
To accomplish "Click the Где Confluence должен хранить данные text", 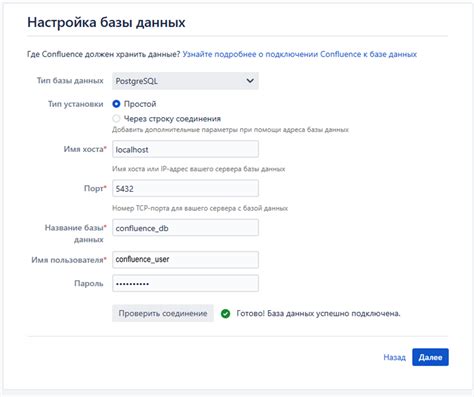I will [x=103, y=54].
